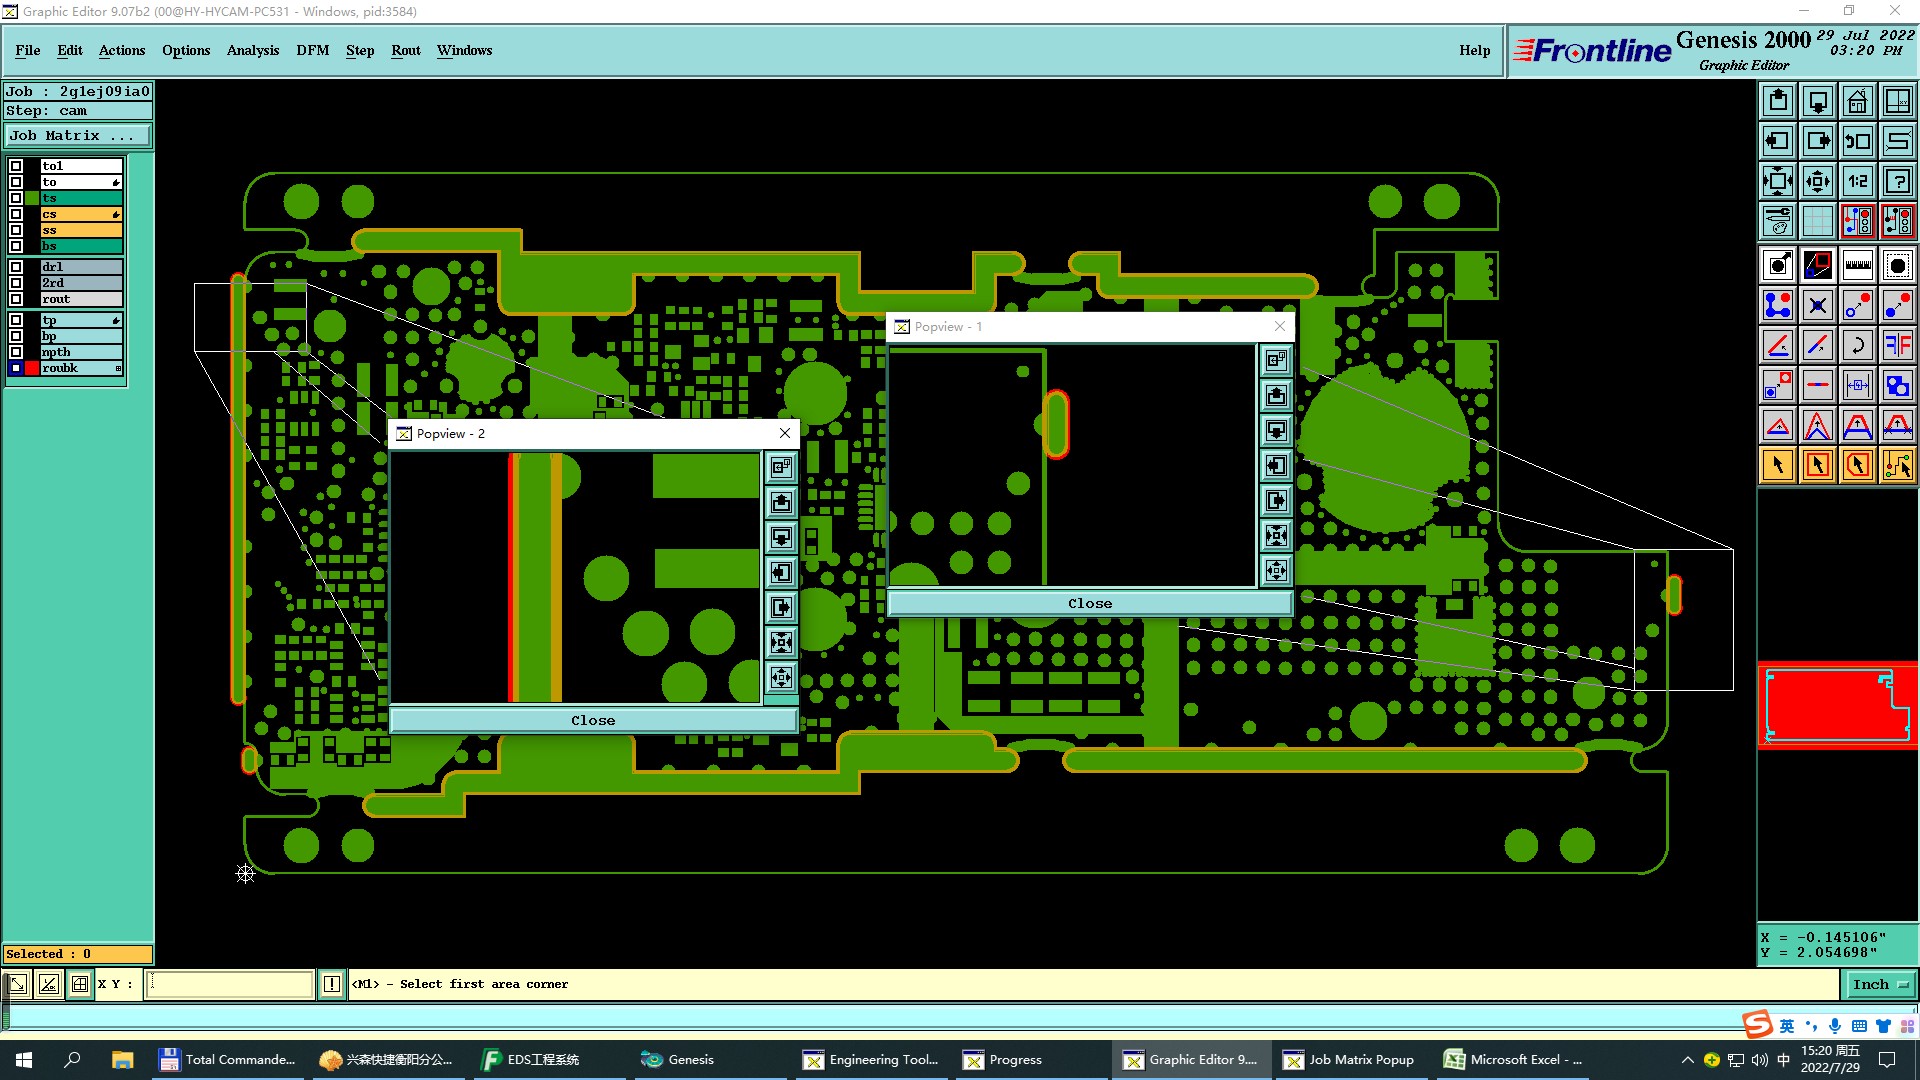
Task: Close the Popview - 2 window via Close button
Action: (x=593, y=720)
